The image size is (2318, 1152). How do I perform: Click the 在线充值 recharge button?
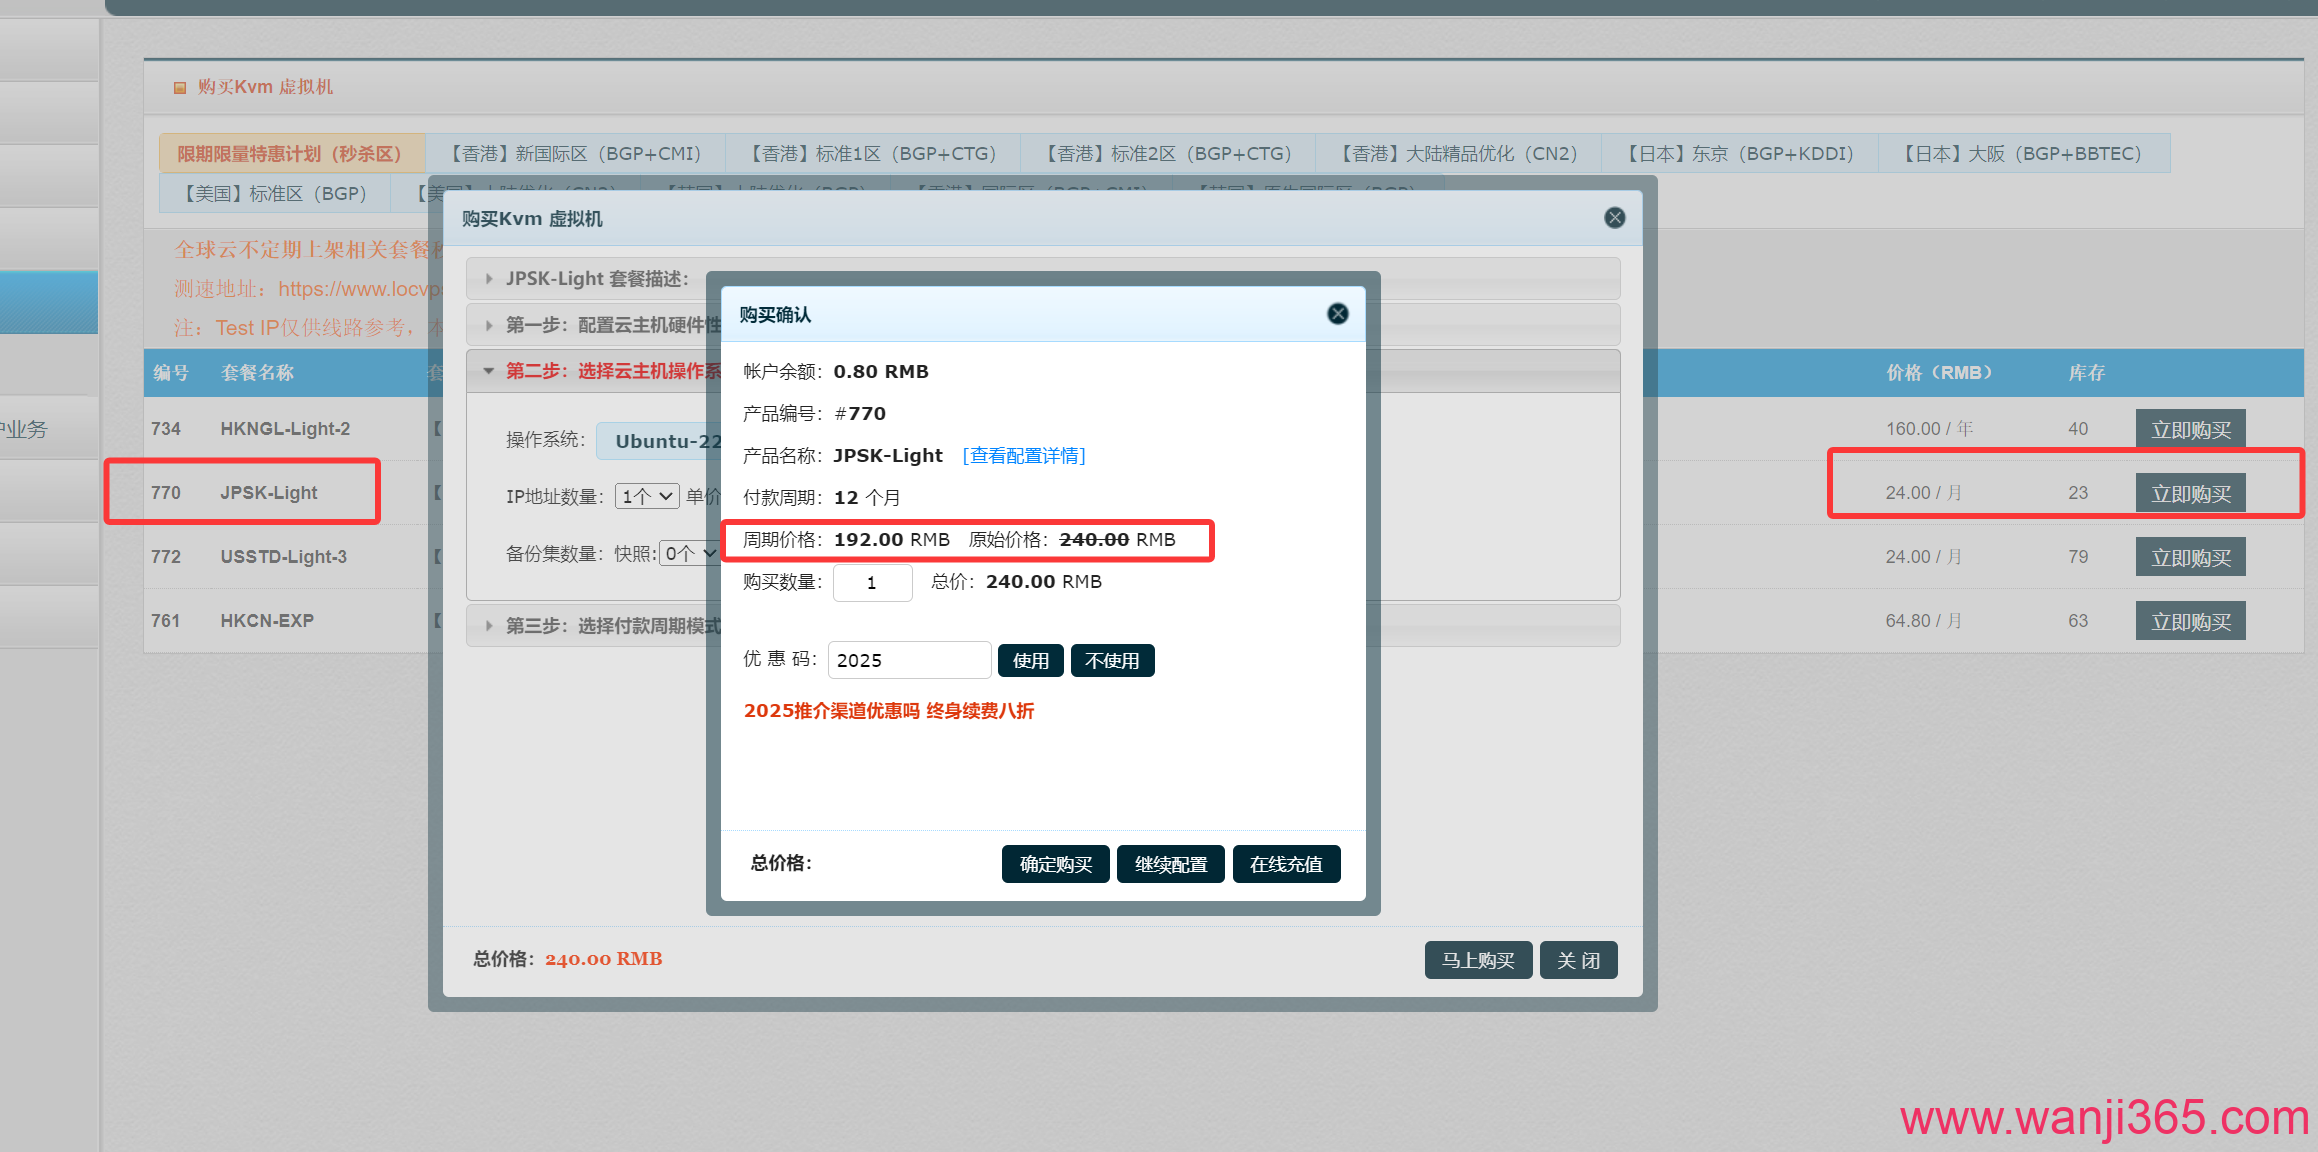pos(1286,863)
